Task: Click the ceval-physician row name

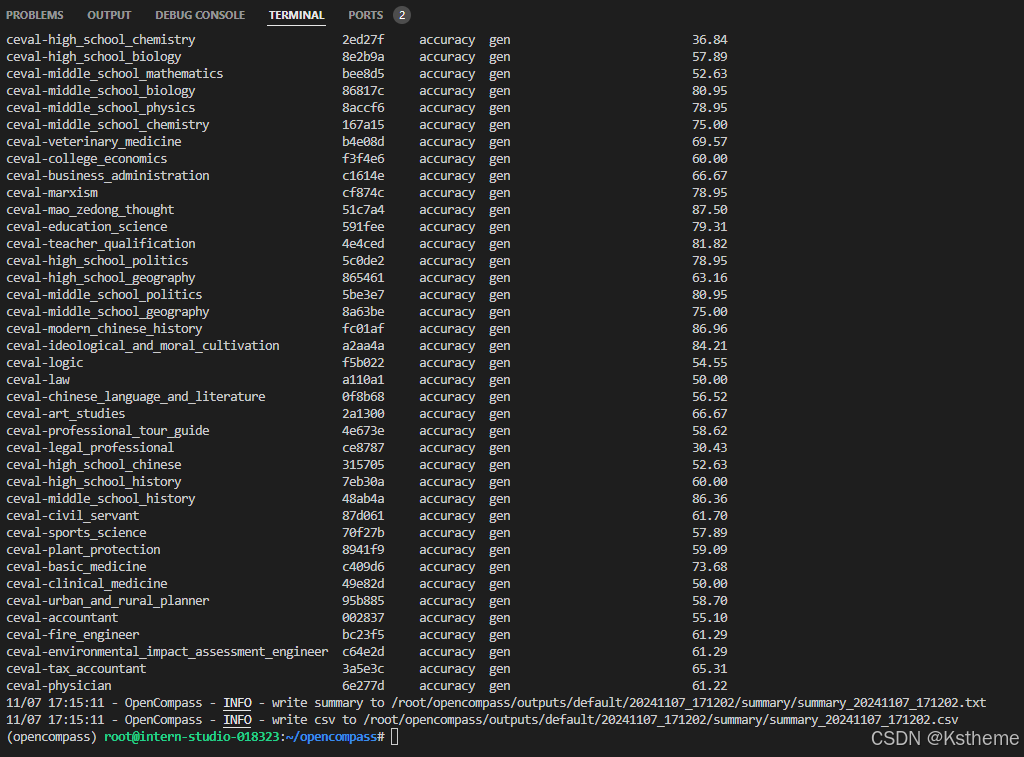Action: (x=59, y=685)
